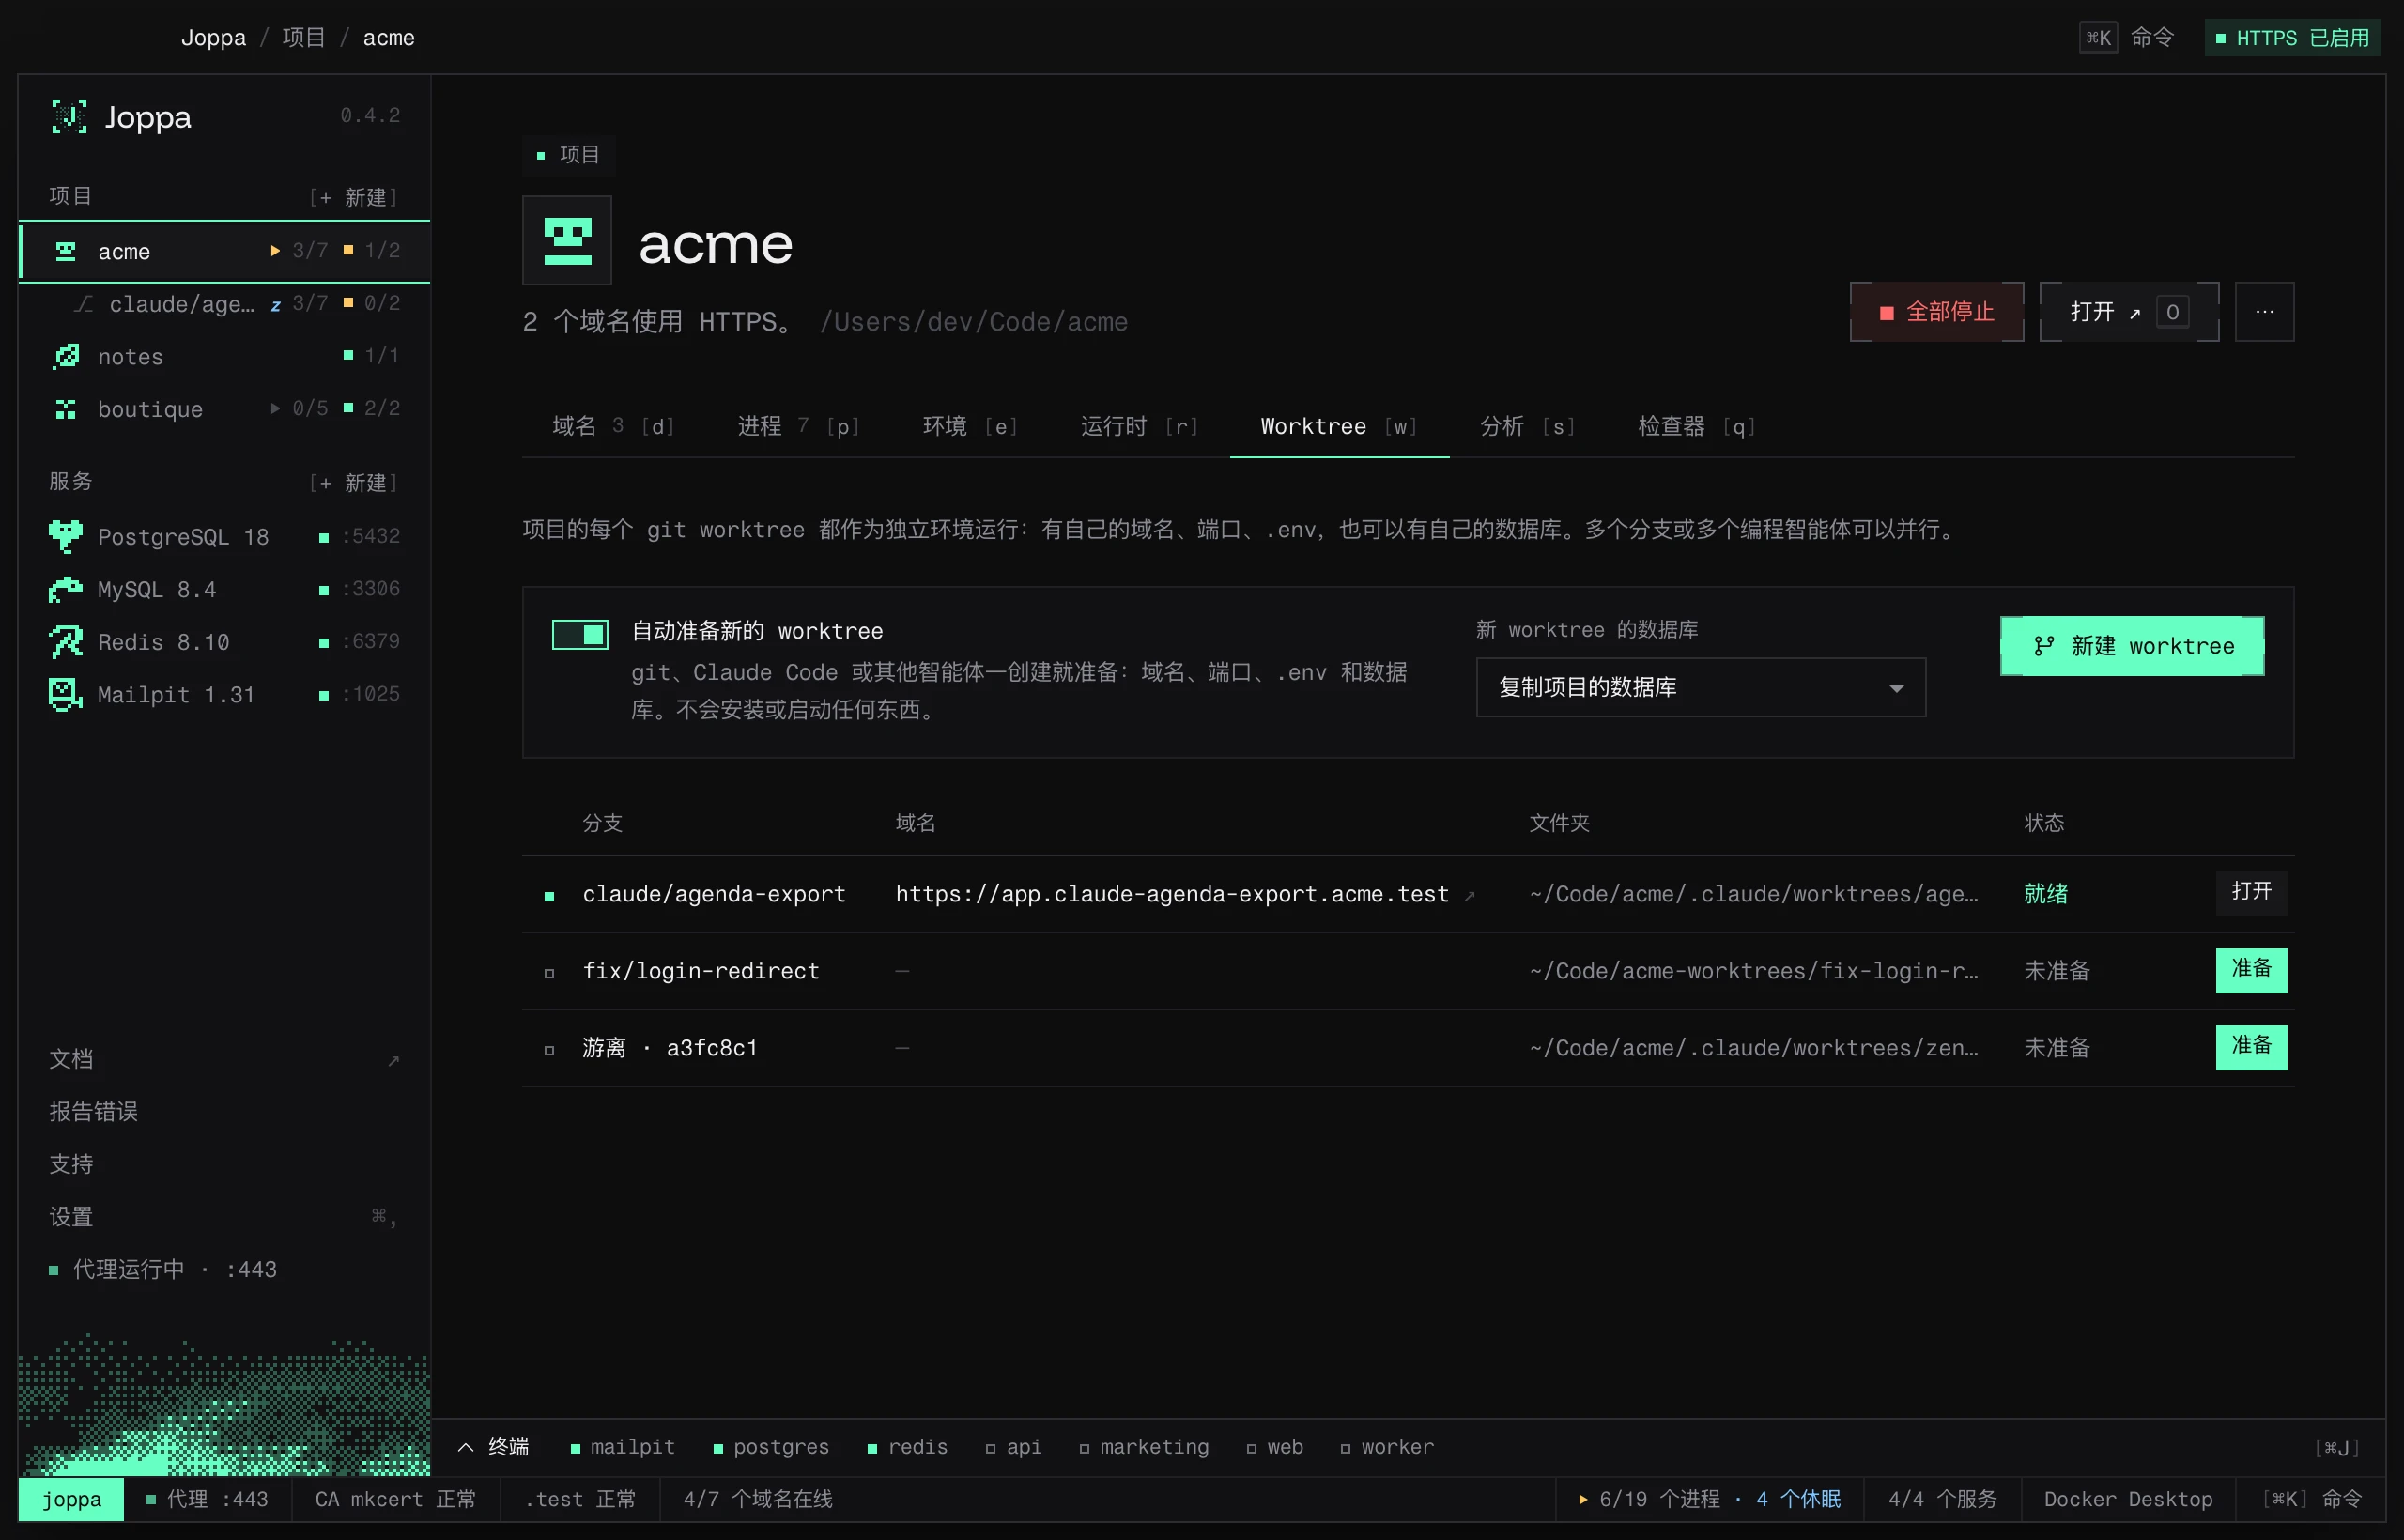The image size is (2404, 1540).
Task: Toggle 自动准备新的 worktree switch
Action: [x=580, y=634]
